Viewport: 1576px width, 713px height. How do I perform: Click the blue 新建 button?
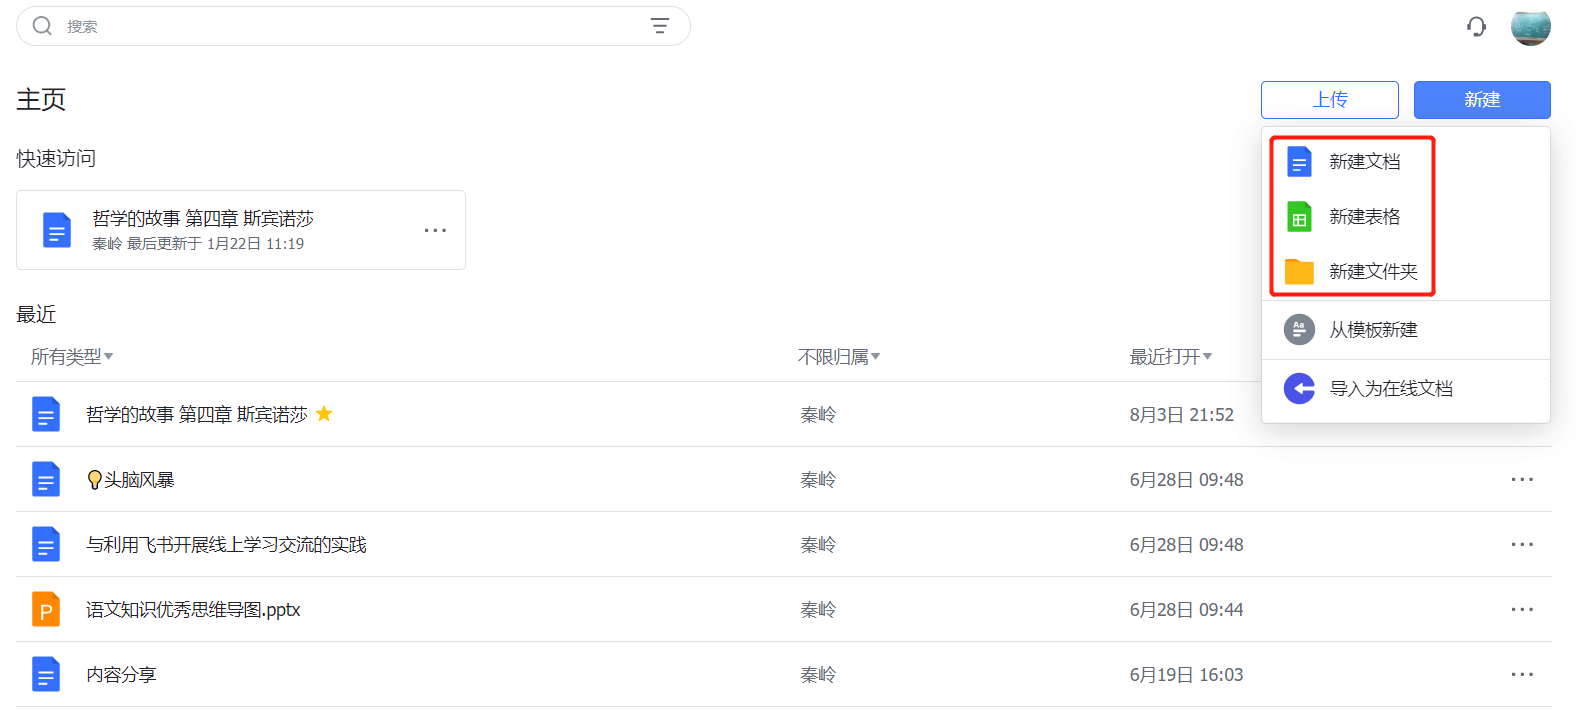click(x=1482, y=100)
